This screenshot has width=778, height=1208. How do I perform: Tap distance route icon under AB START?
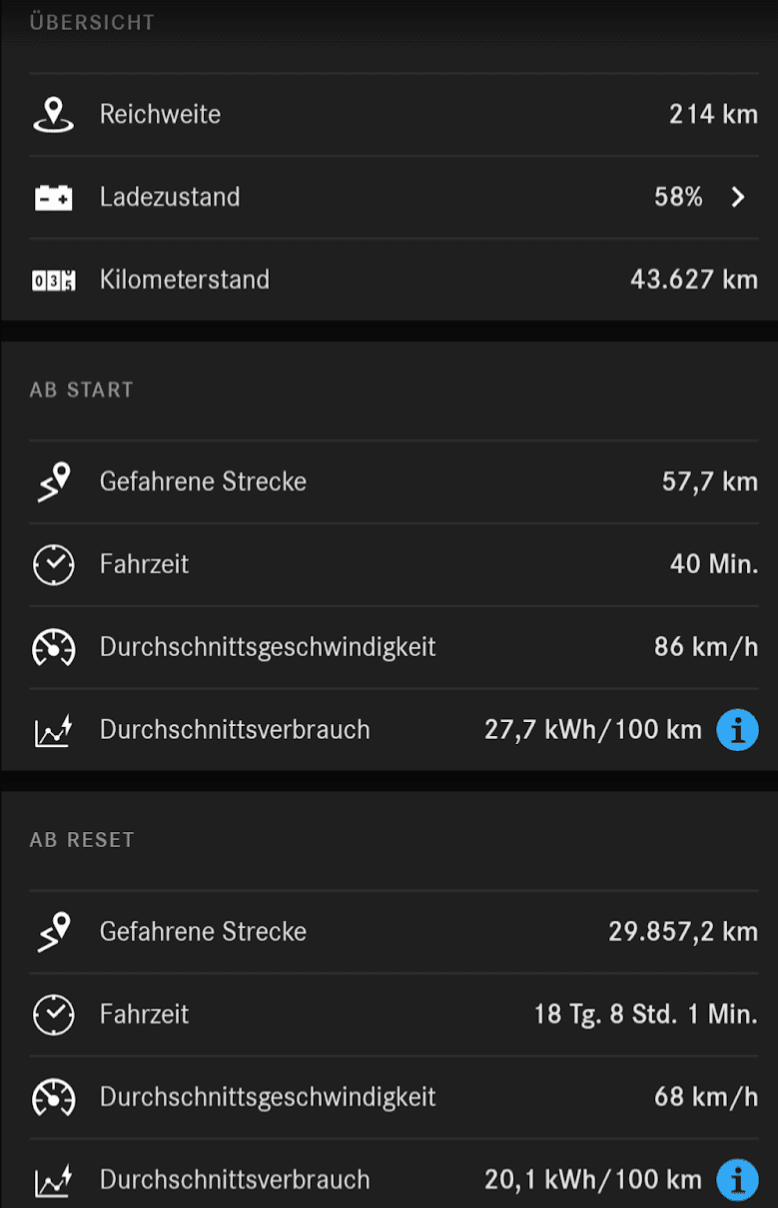(x=53, y=482)
